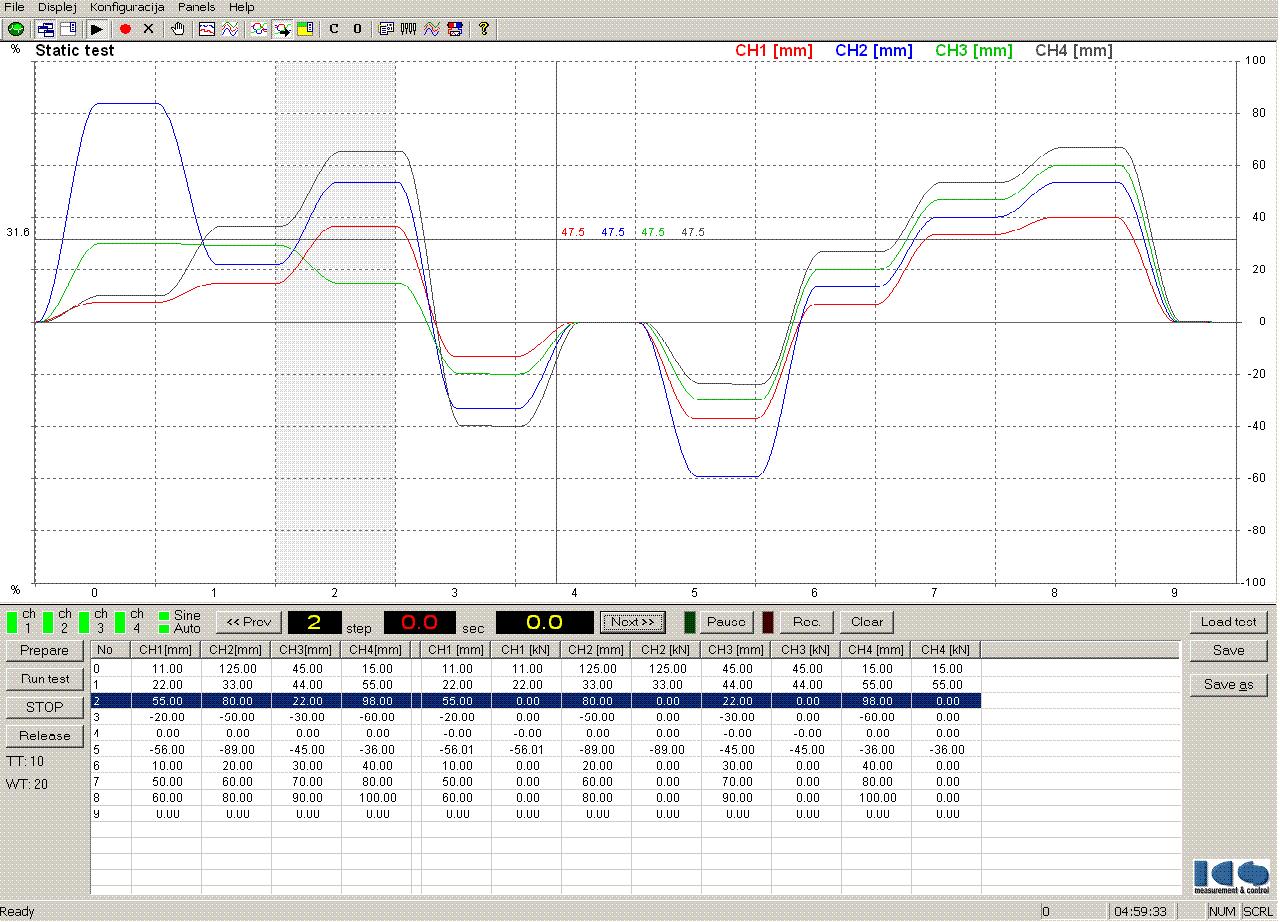Viewport: 1280px width, 922px height.
Task: Click the Next >> step button
Action: click(633, 622)
